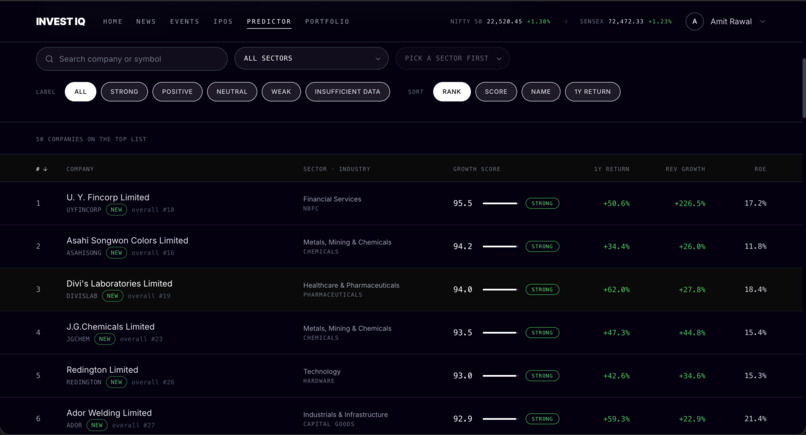This screenshot has width=806, height=435.
Task: Click the NEW badge on REDINGTON
Action: point(116,382)
